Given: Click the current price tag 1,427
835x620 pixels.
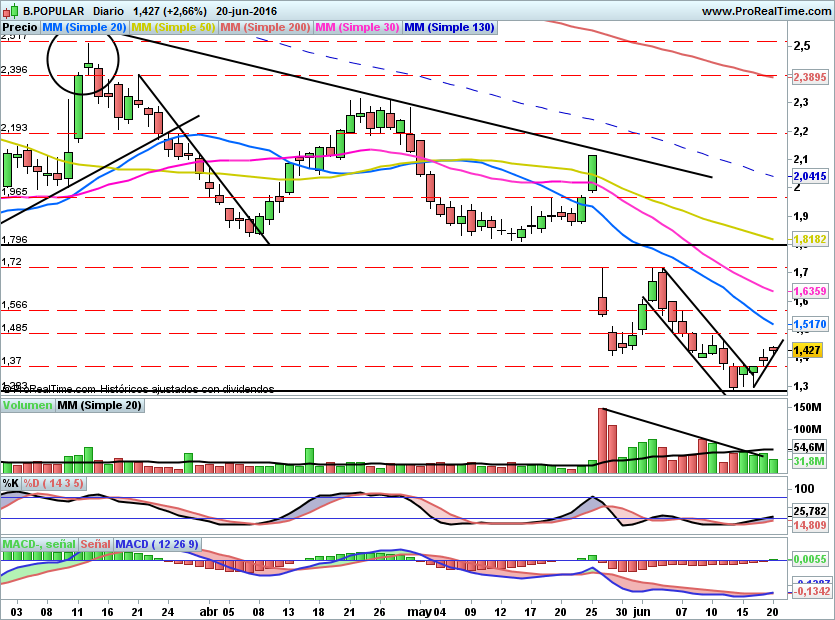Looking at the screenshot, I should (807, 350).
